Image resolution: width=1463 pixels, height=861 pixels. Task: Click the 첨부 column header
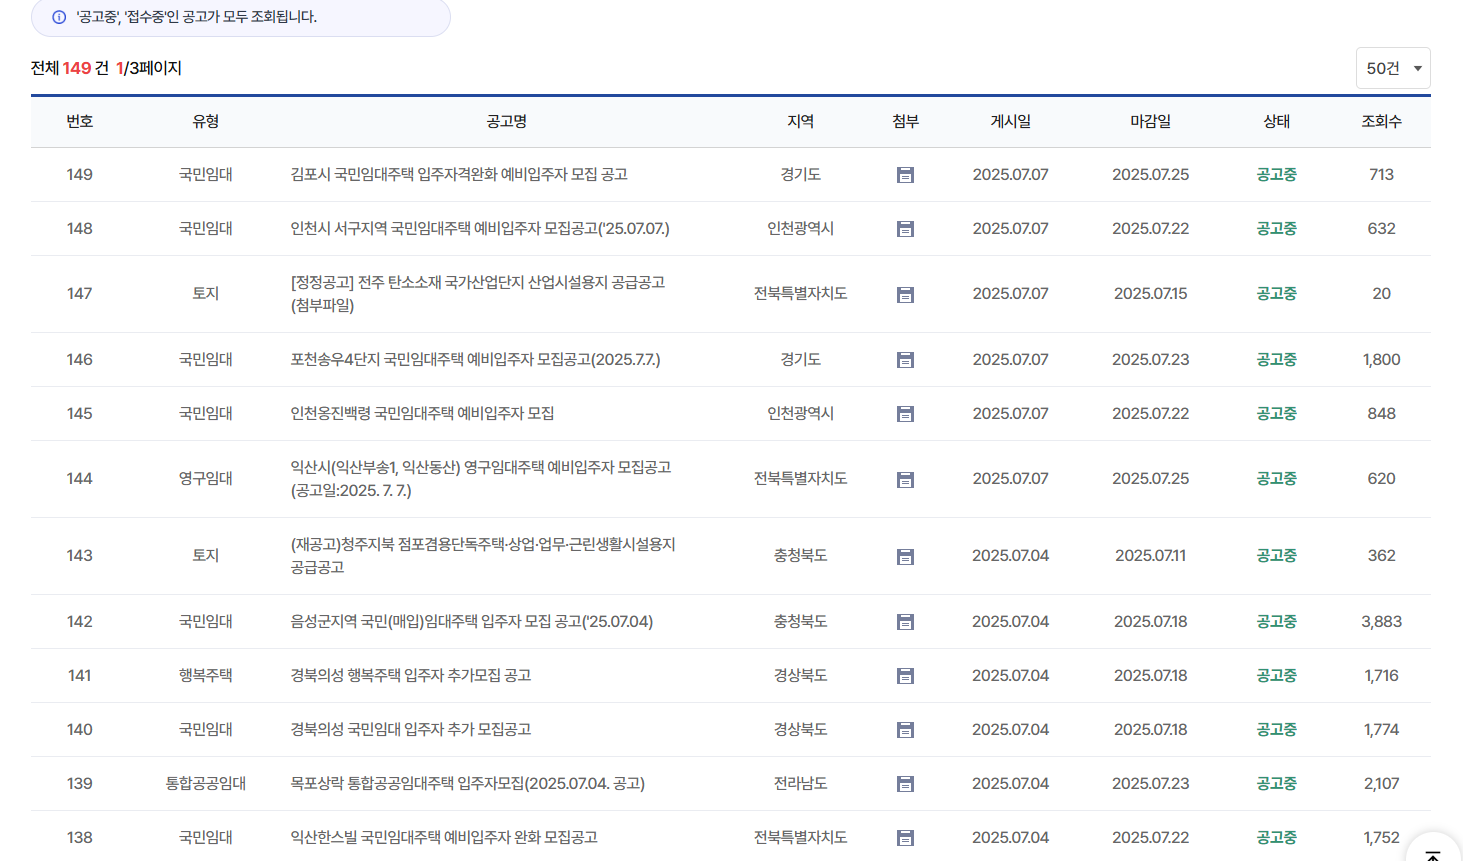[x=906, y=121]
